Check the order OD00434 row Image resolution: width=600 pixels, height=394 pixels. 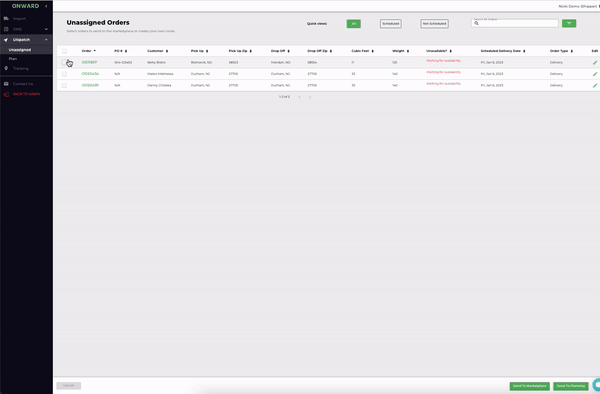coord(64,74)
